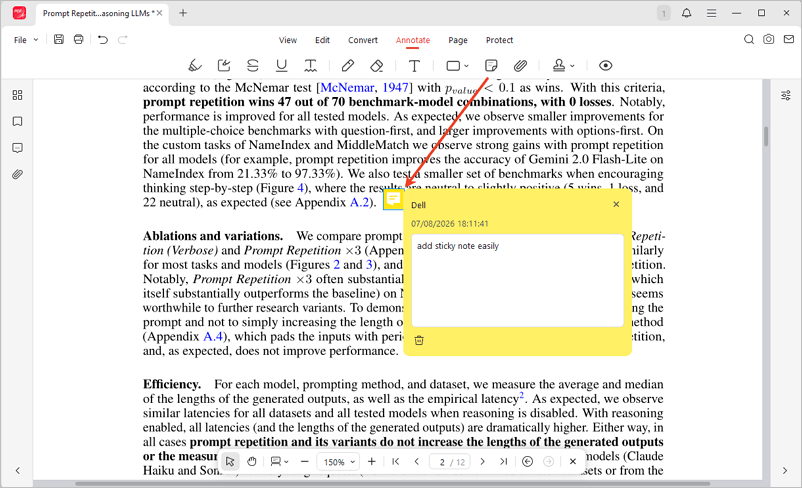Zoom in with the plus button

point(372,461)
